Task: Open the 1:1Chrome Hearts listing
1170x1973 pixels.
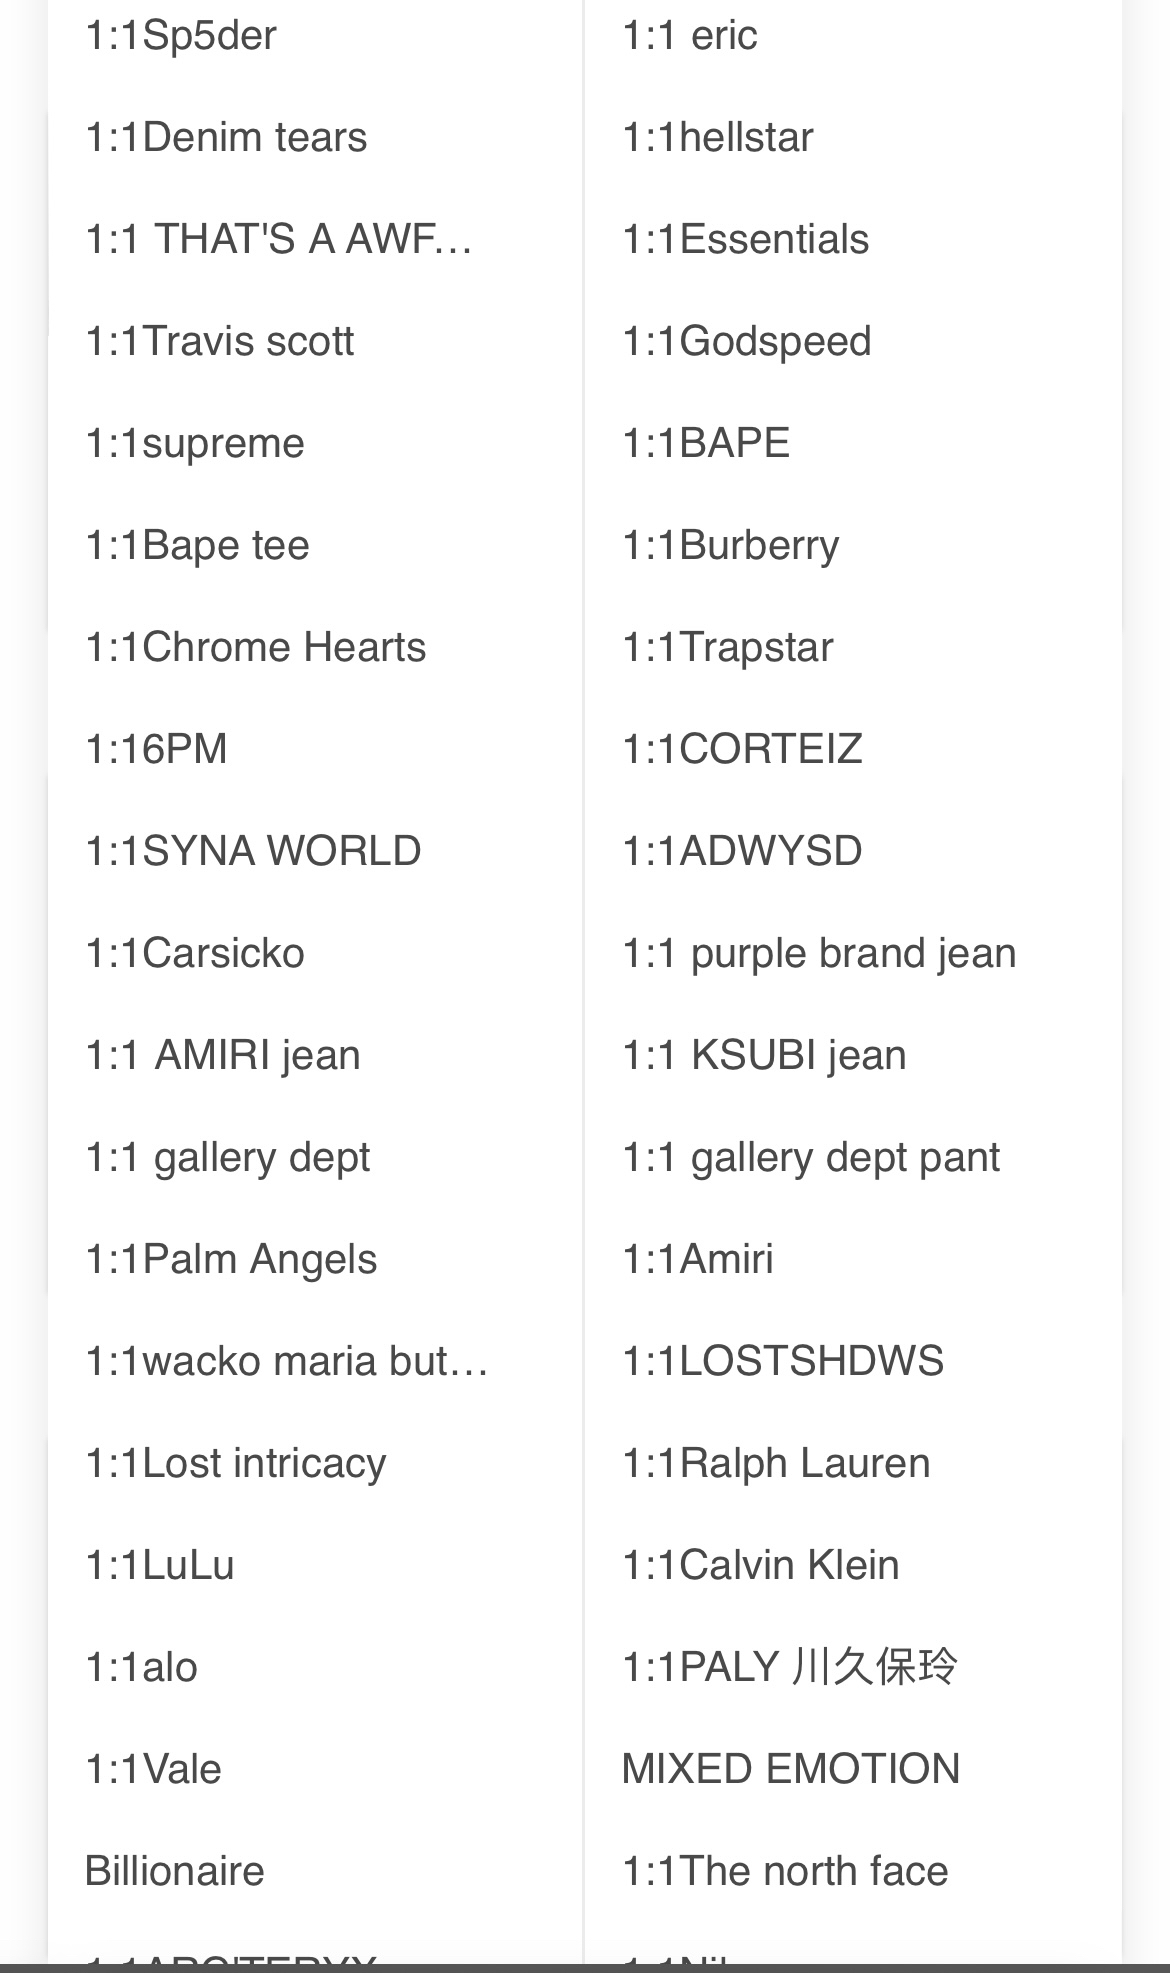Action: 256,648
